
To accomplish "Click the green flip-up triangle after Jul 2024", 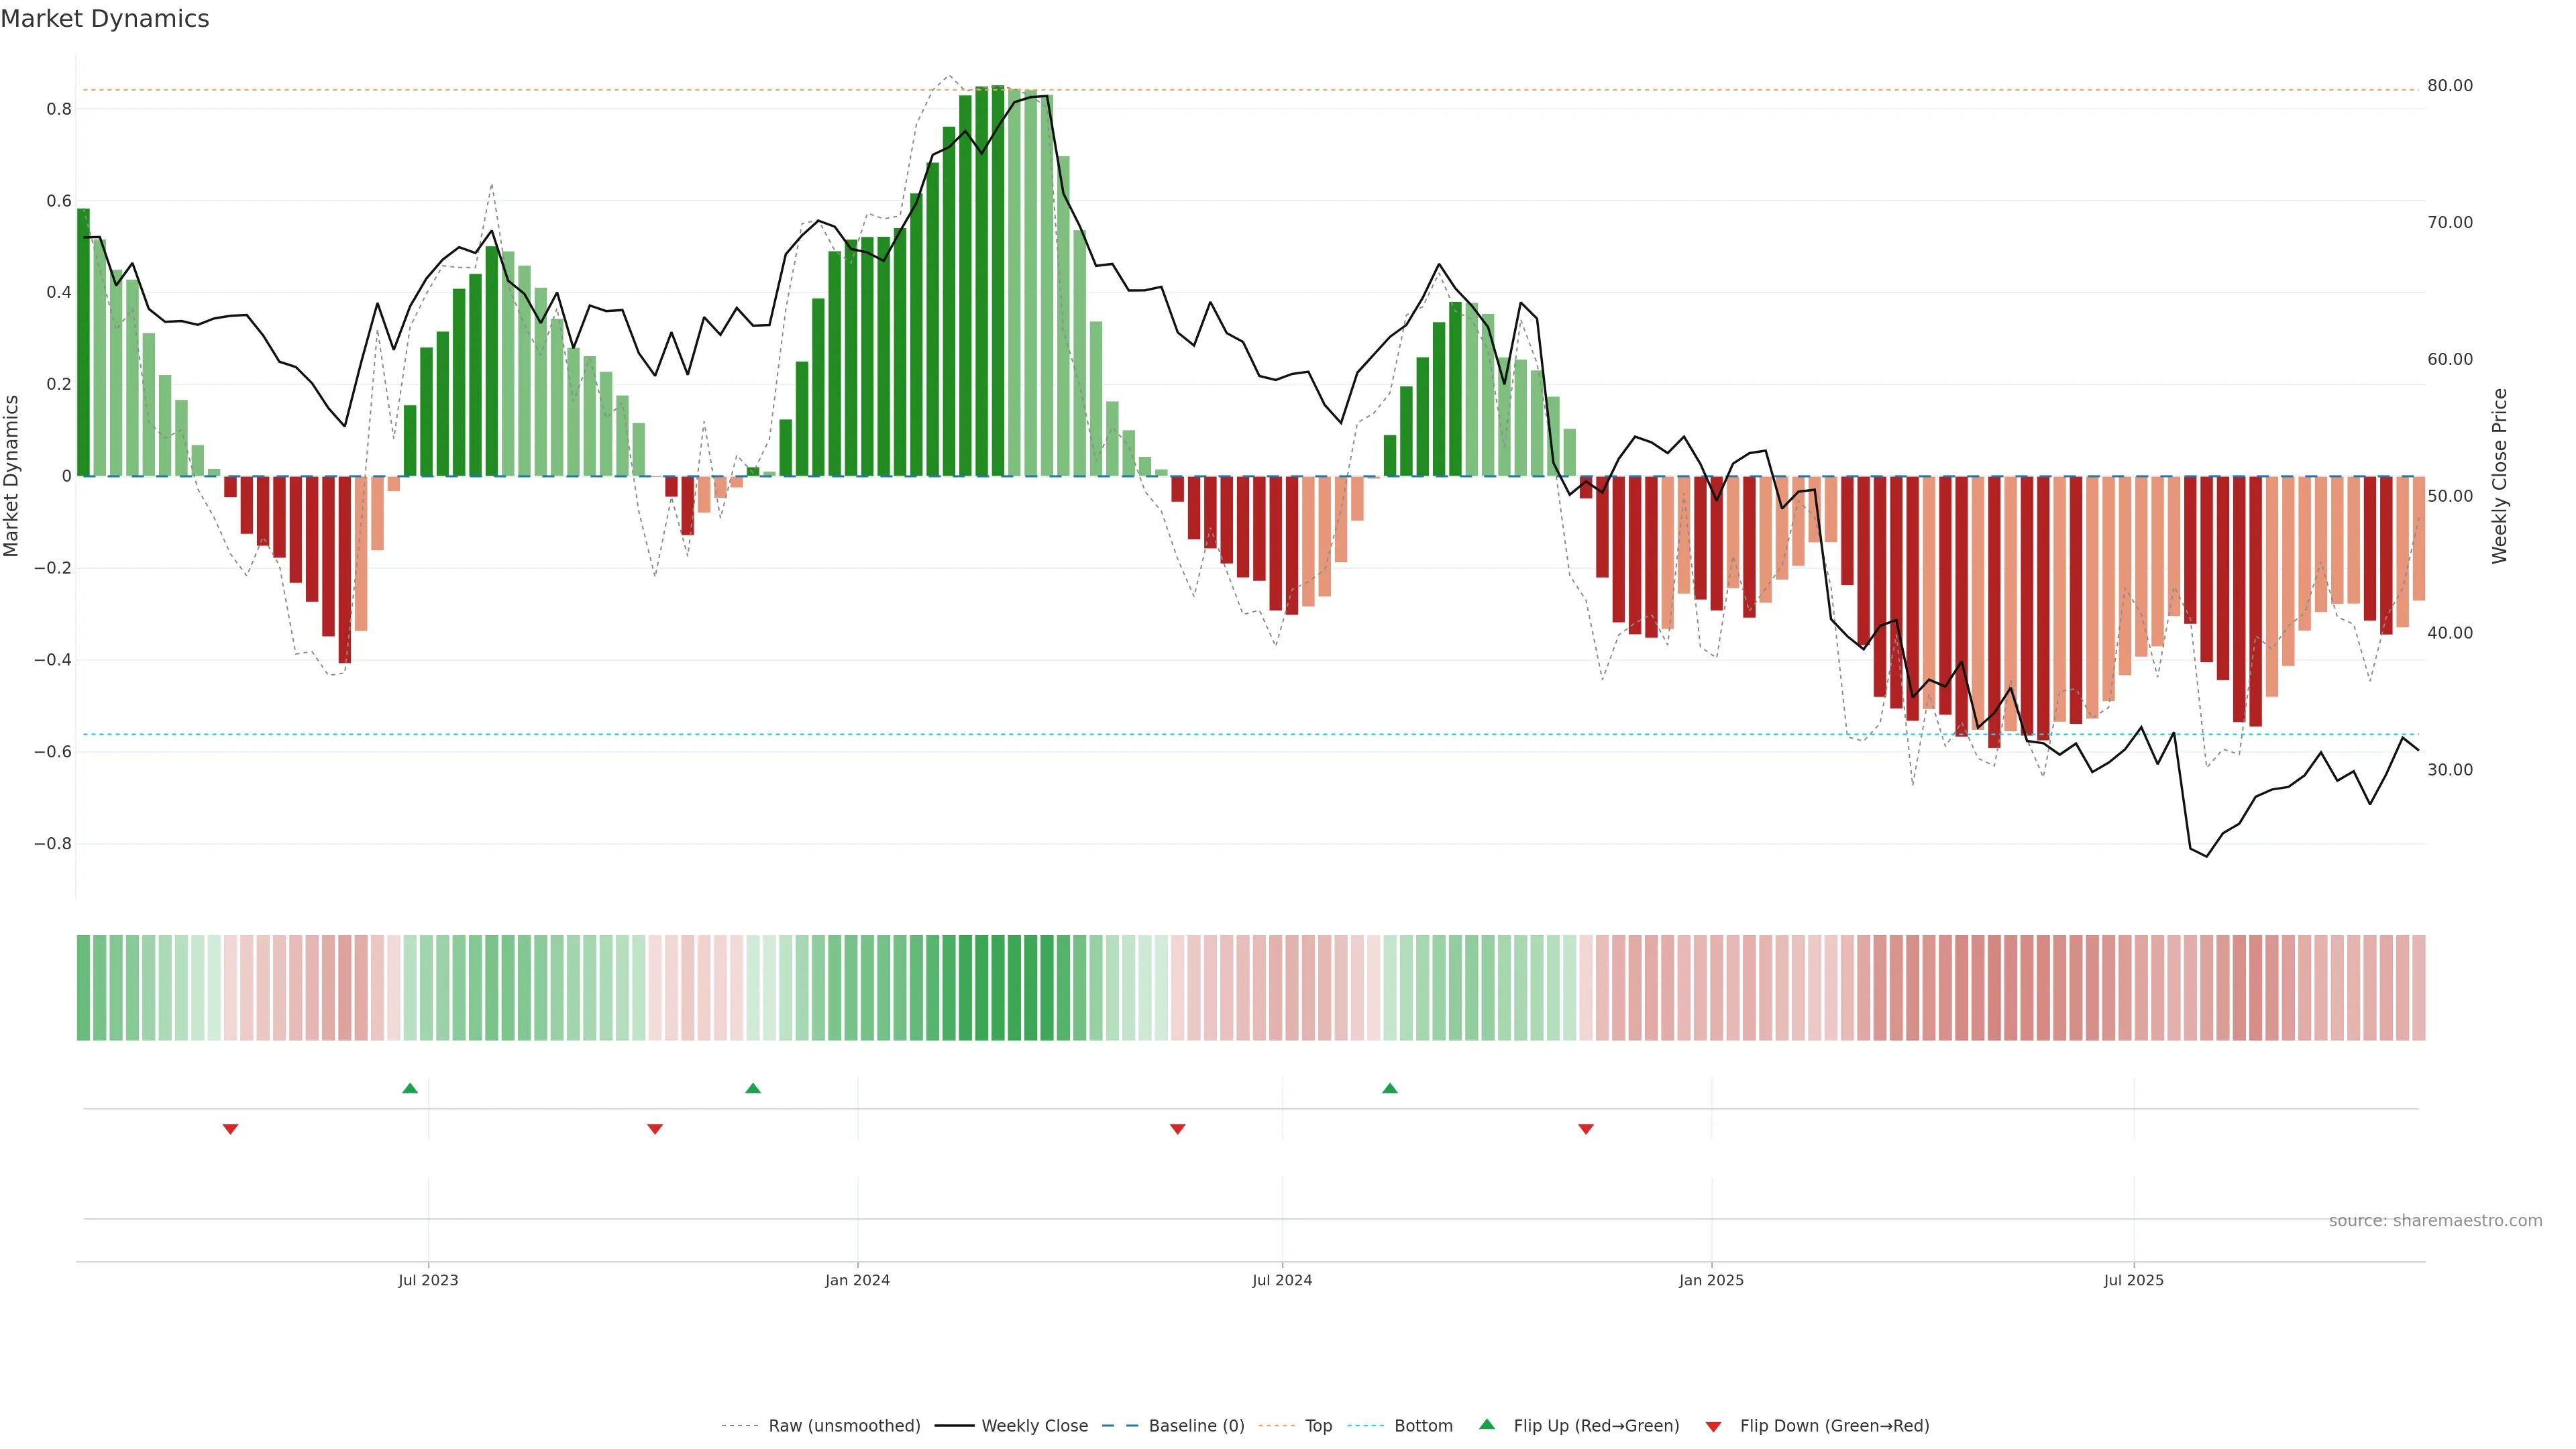I will [1390, 1088].
